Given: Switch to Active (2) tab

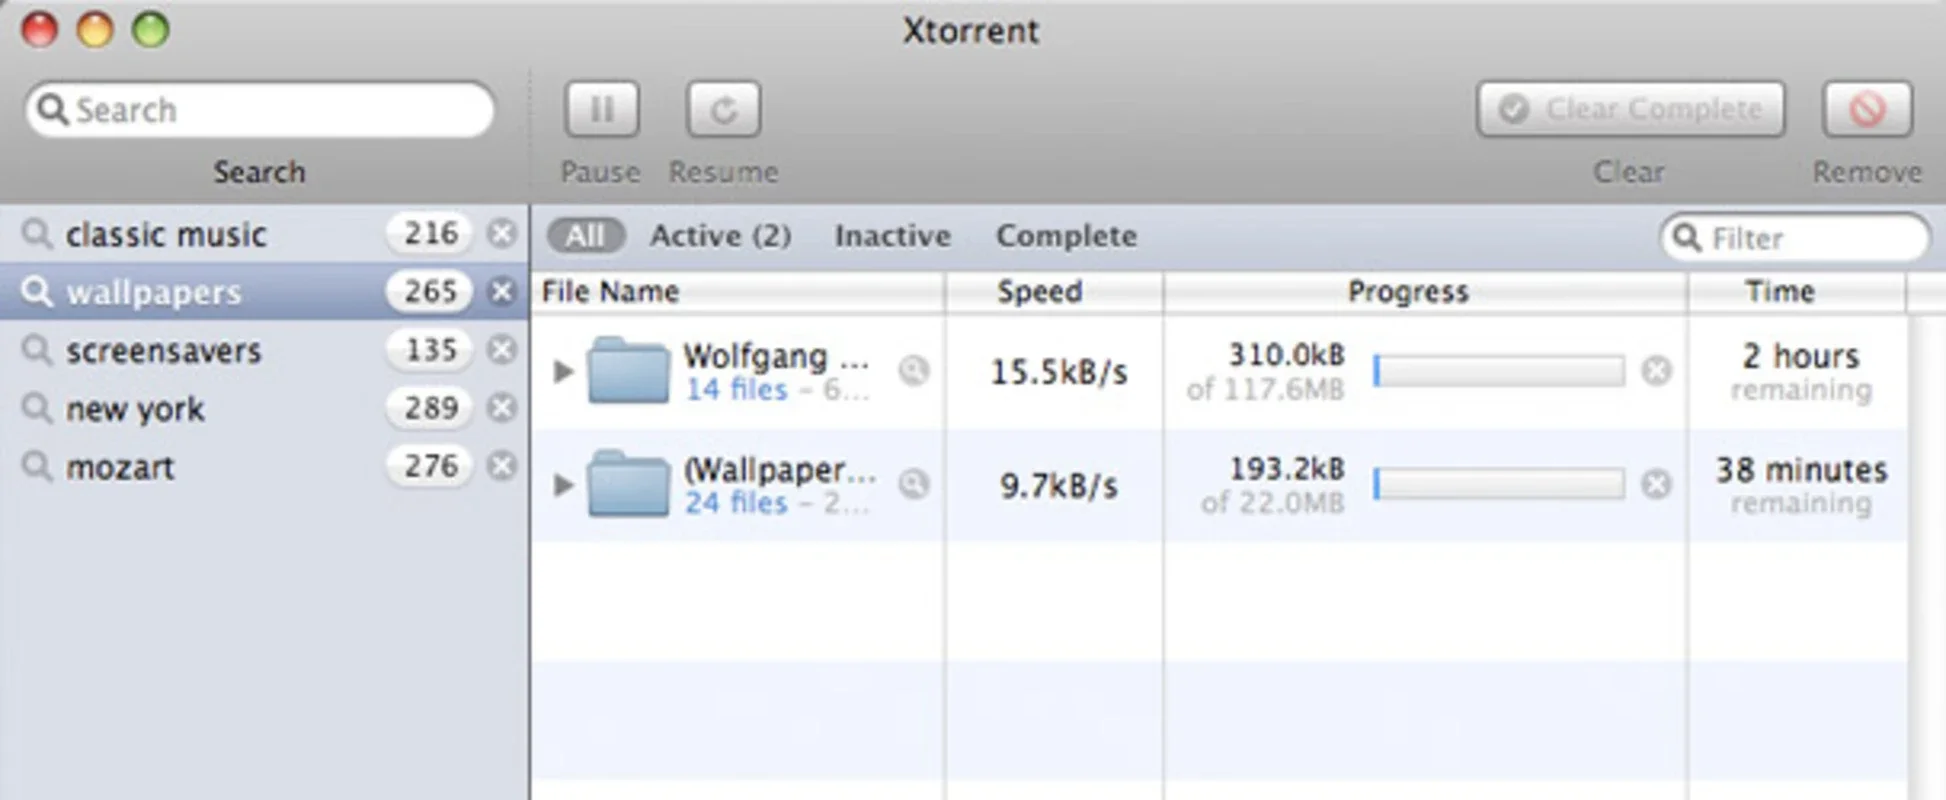Looking at the screenshot, I should pyautogui.click(x=720, y=236).
